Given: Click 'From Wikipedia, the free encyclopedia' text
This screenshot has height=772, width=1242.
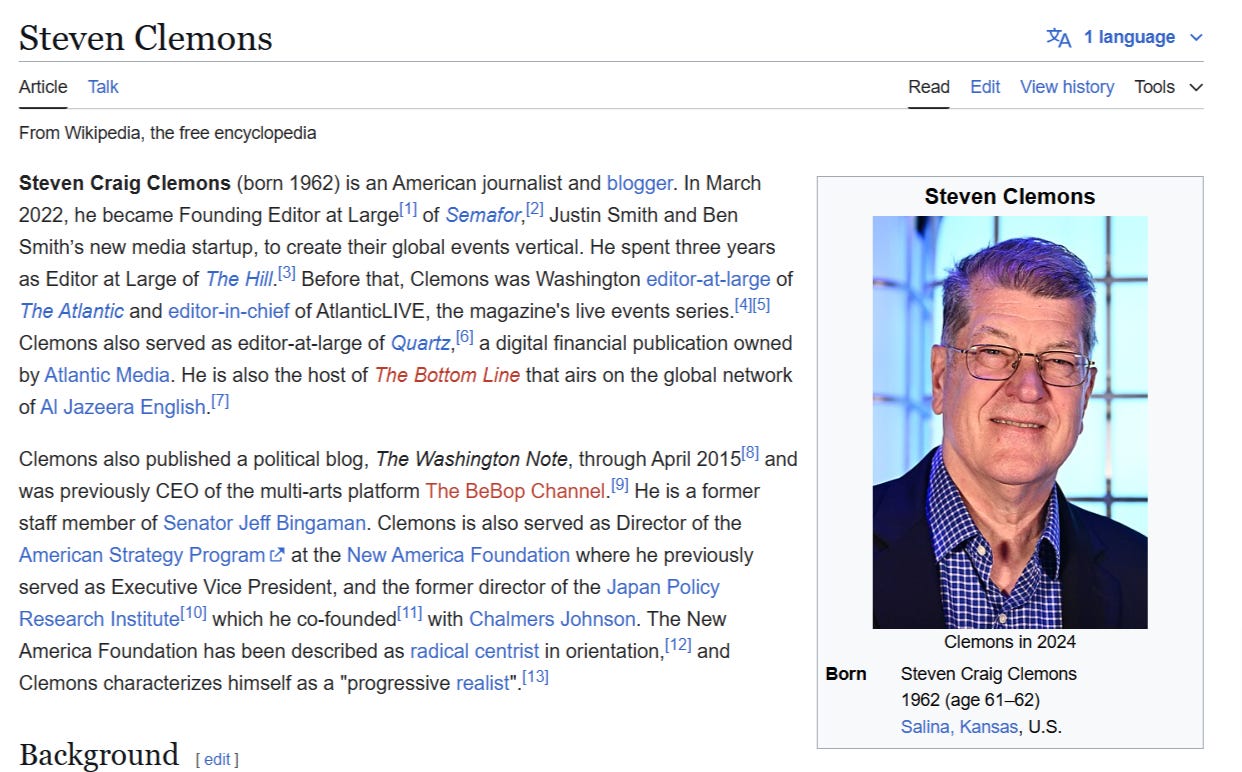Looking at the screenshot, I should tap(168, 132).
